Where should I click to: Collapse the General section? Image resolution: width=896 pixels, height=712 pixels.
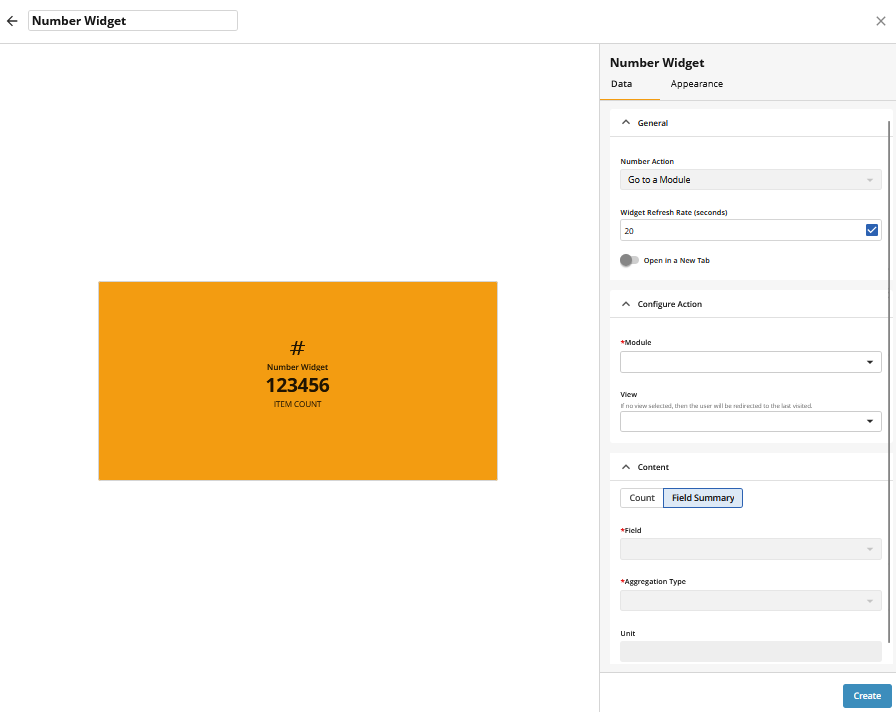coord(626,123)
